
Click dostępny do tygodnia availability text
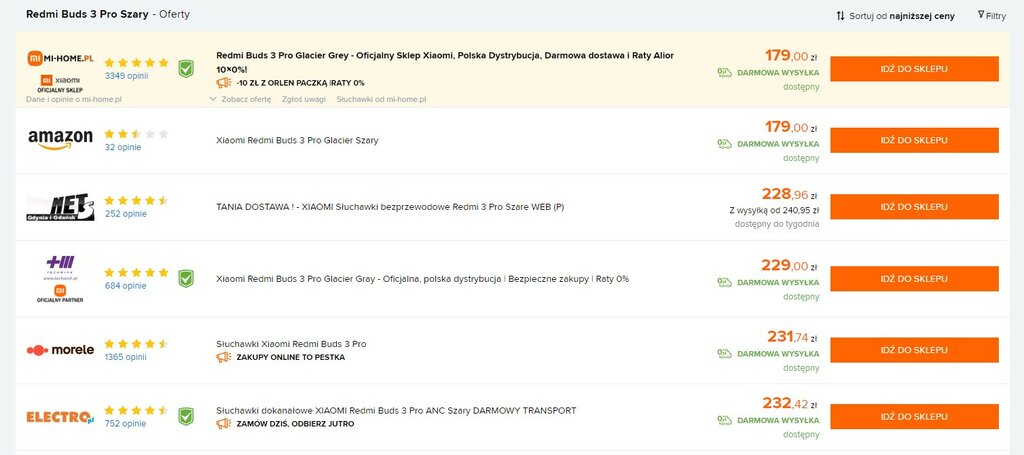click(x=776, y=224)
